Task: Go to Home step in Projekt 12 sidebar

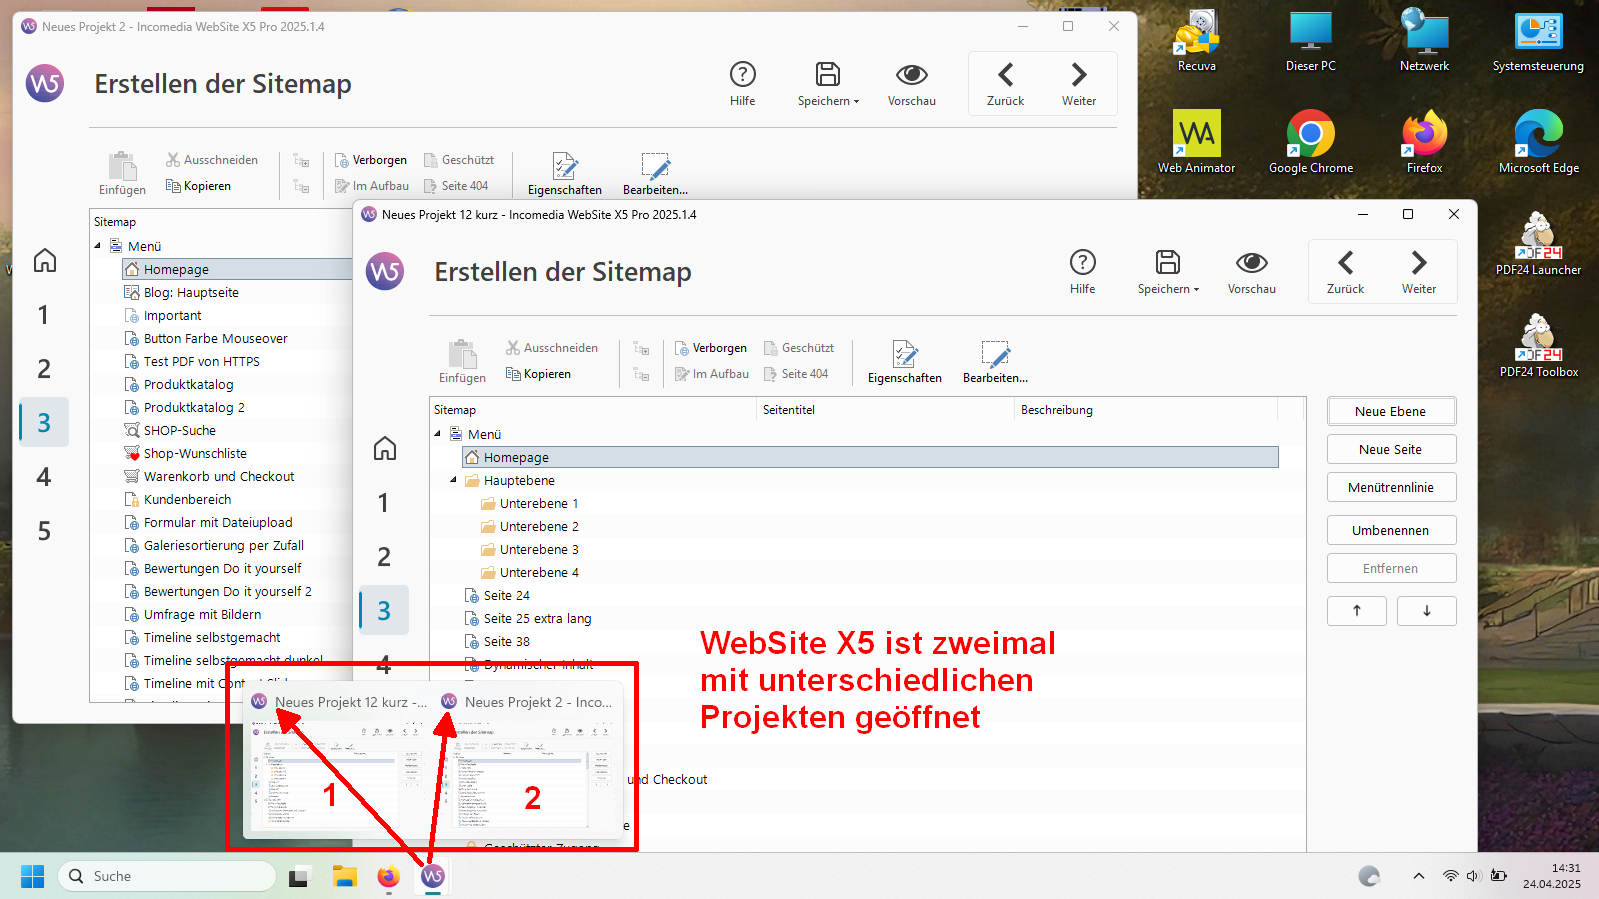Action: click(384, 448)
